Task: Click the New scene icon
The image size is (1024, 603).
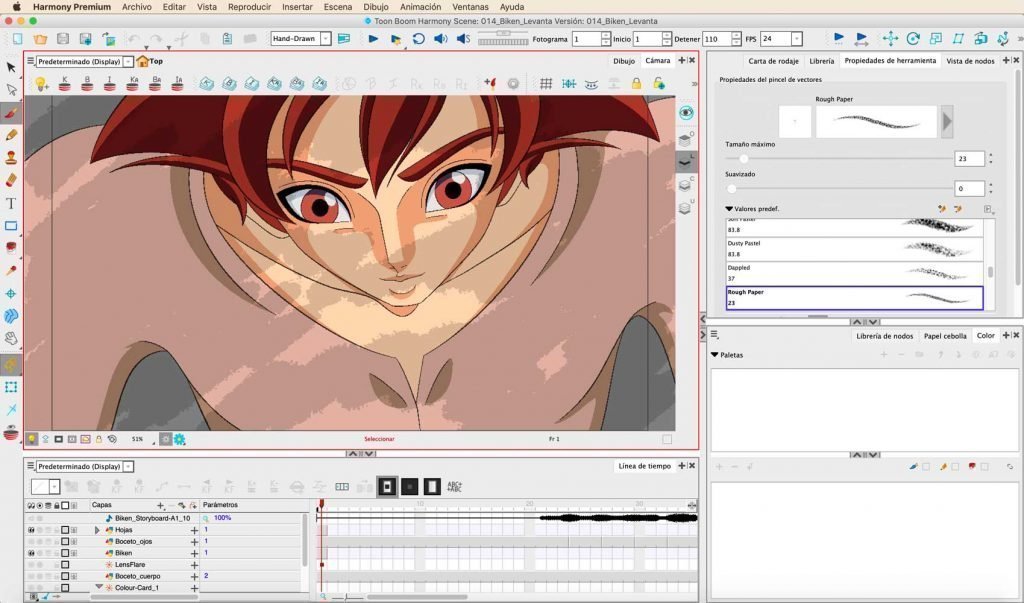Action: (x=18, y=39)
